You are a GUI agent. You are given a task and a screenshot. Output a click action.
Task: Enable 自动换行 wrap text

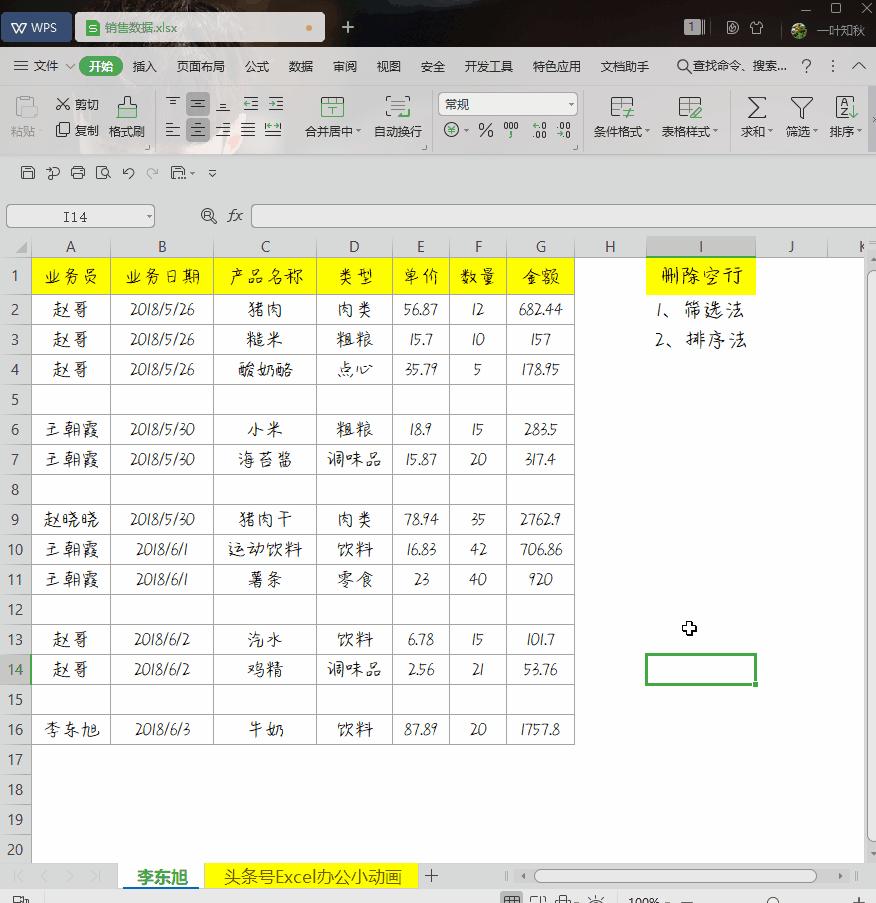(x=396, y=117)
